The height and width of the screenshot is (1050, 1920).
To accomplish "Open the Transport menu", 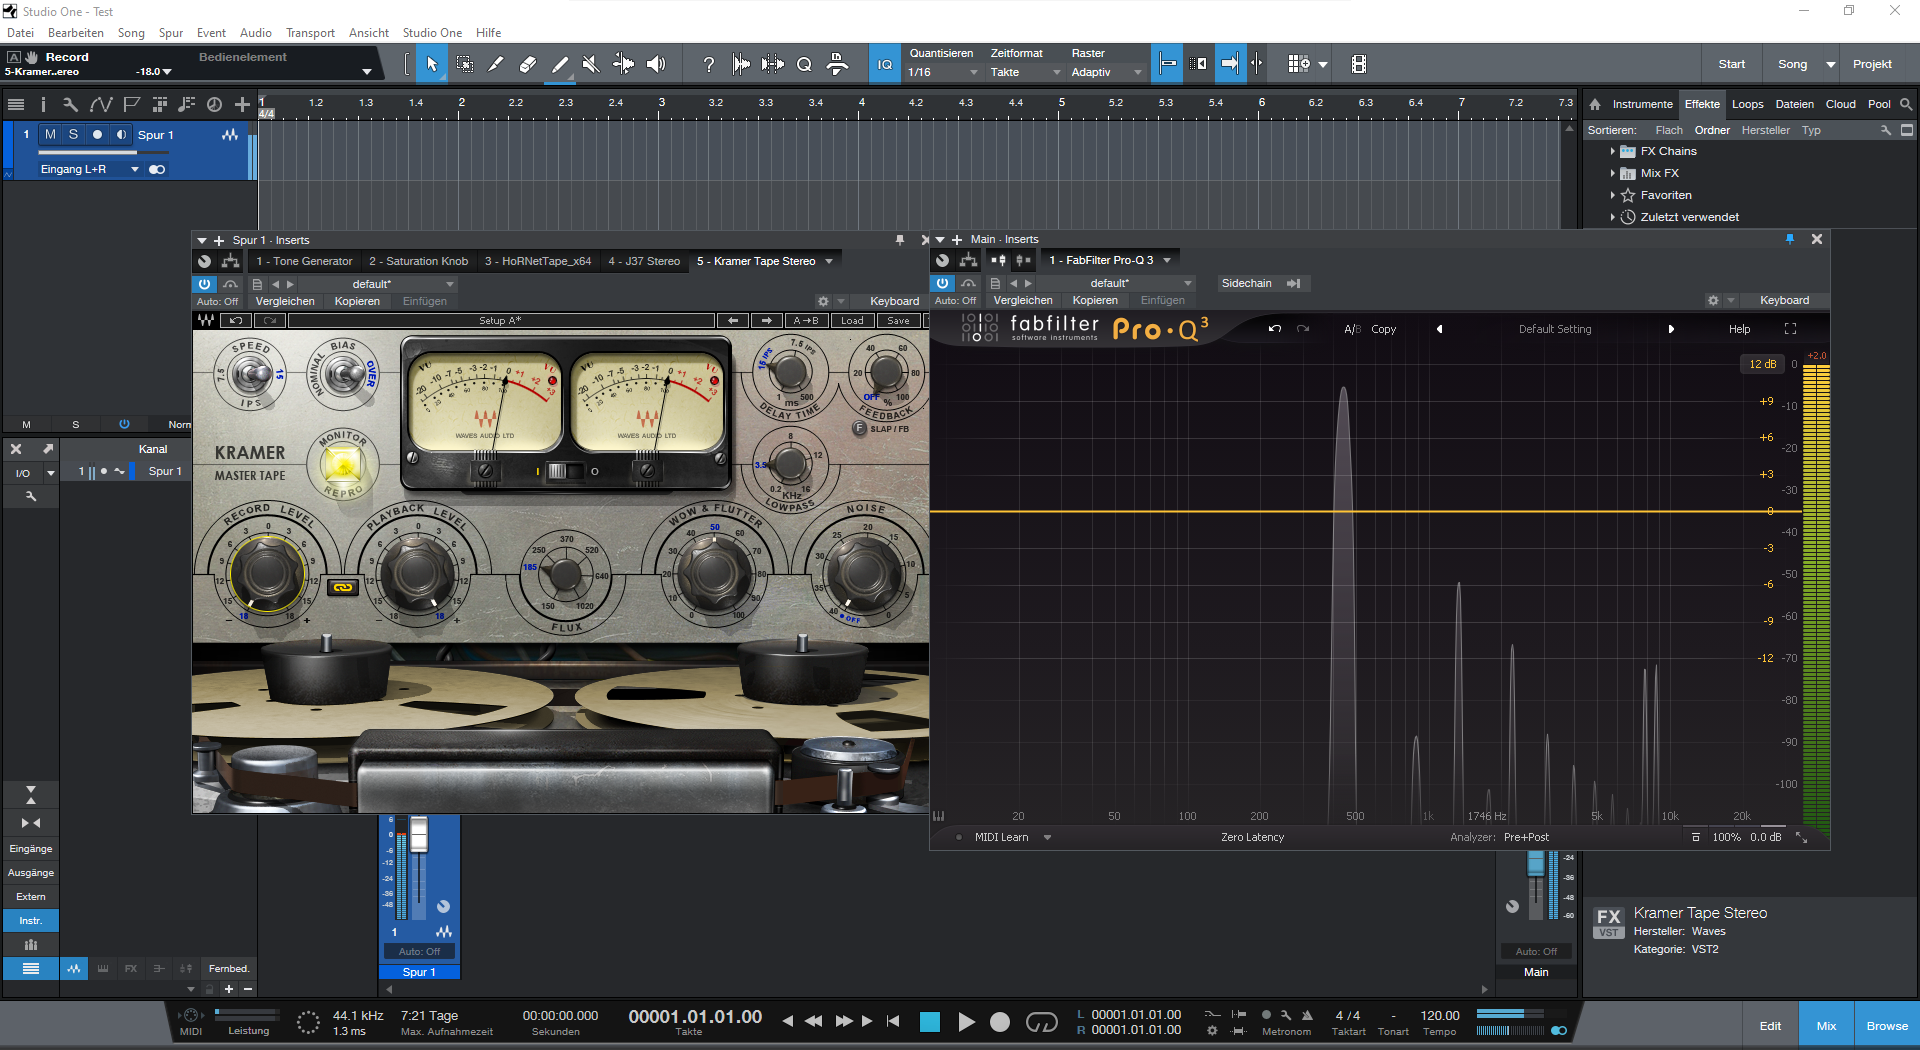I will coord(310,33).
